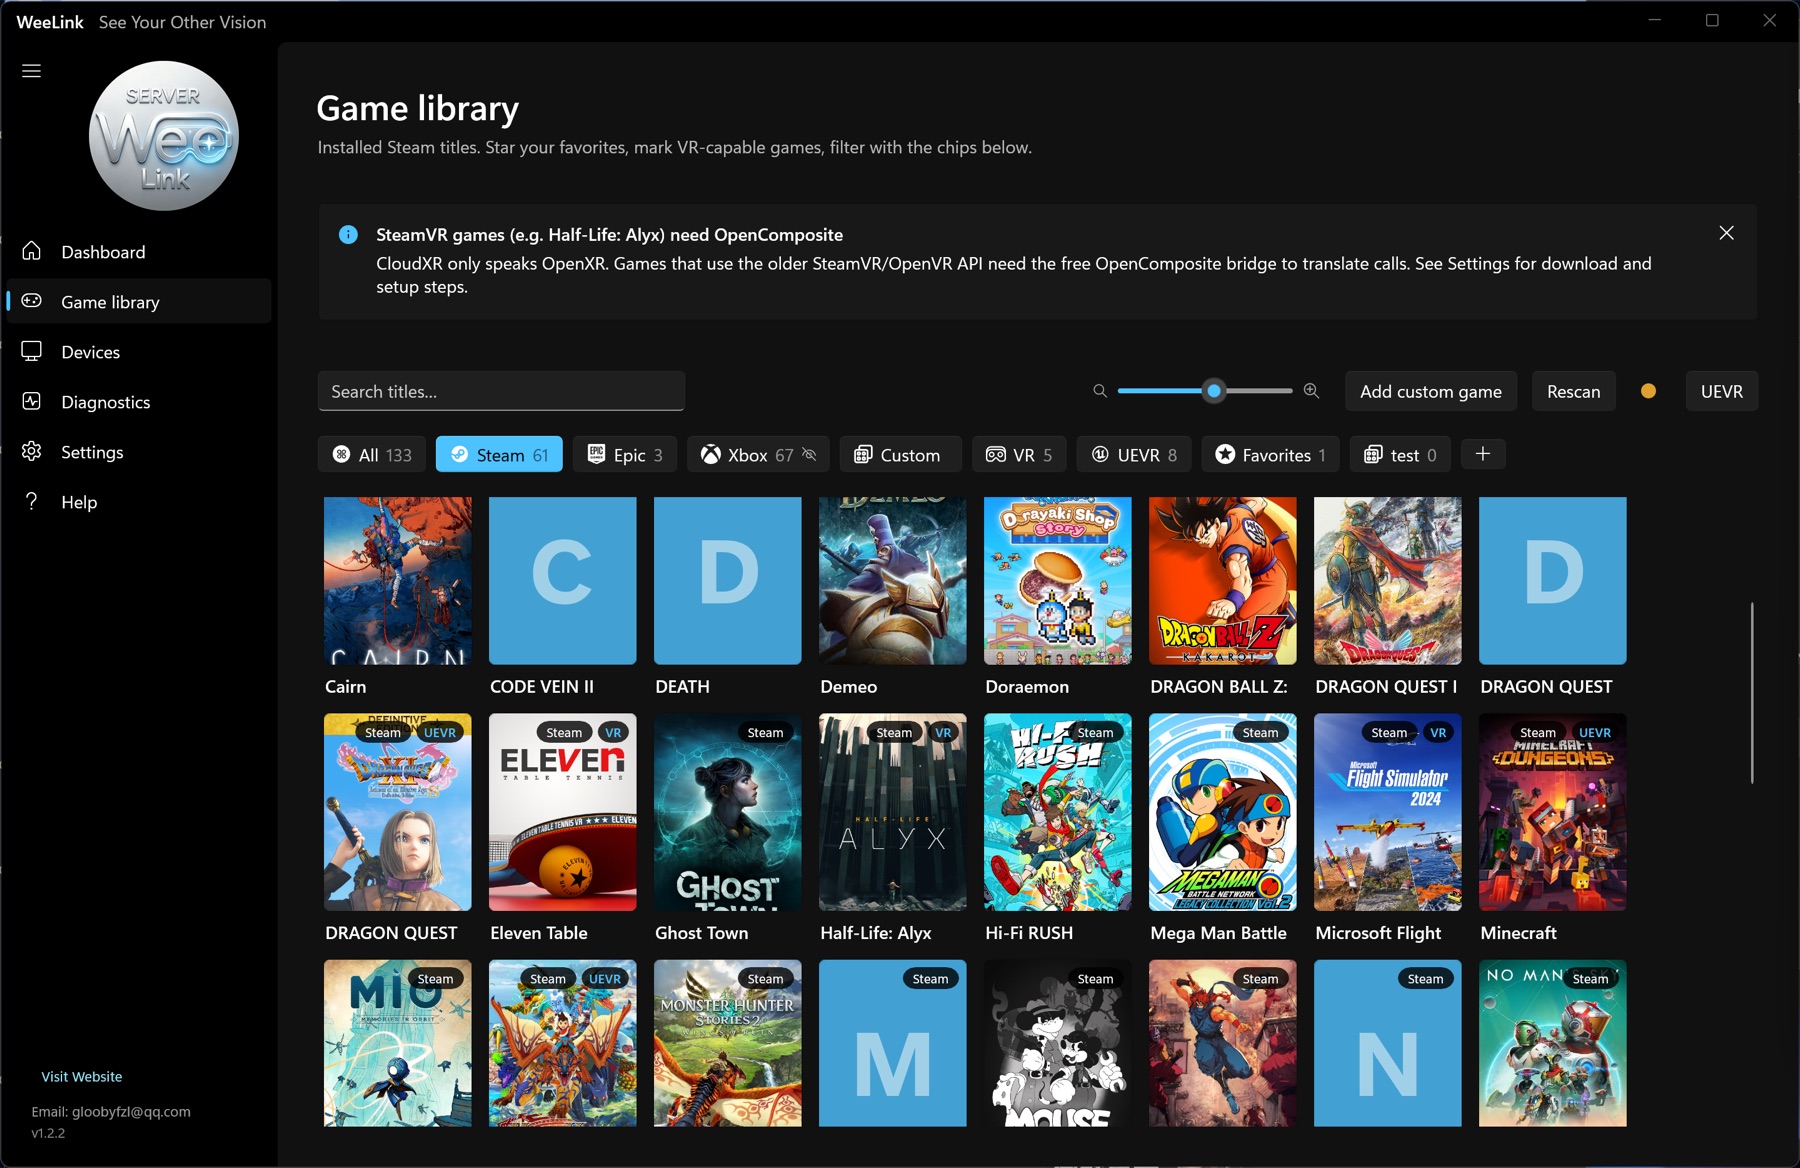
Task: Select the Xbox 67 filter chip
Action: (x=758, y=454)
